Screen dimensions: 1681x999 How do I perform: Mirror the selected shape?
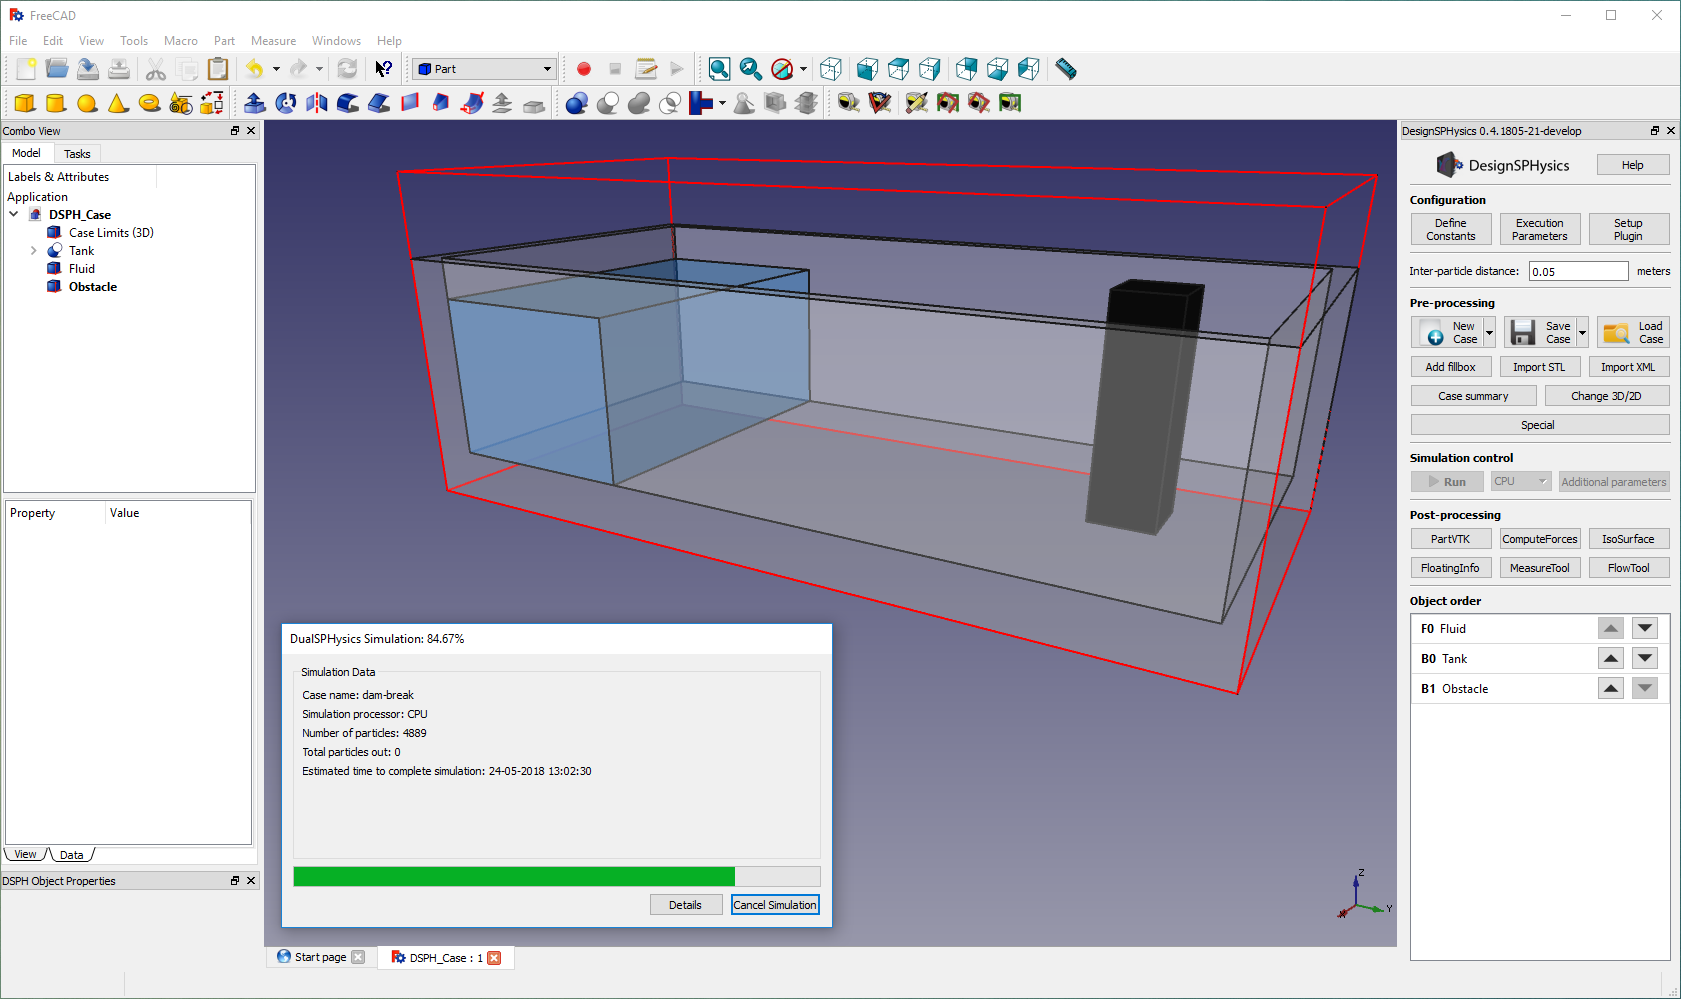[x=317, y=103]
